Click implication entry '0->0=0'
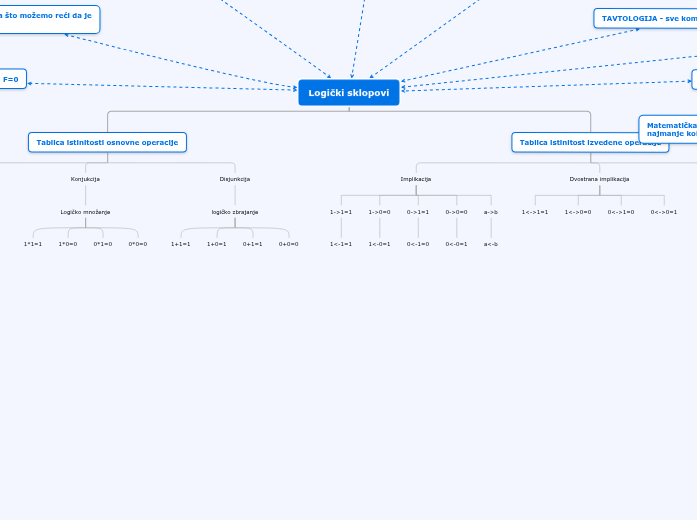 point(457,212)
